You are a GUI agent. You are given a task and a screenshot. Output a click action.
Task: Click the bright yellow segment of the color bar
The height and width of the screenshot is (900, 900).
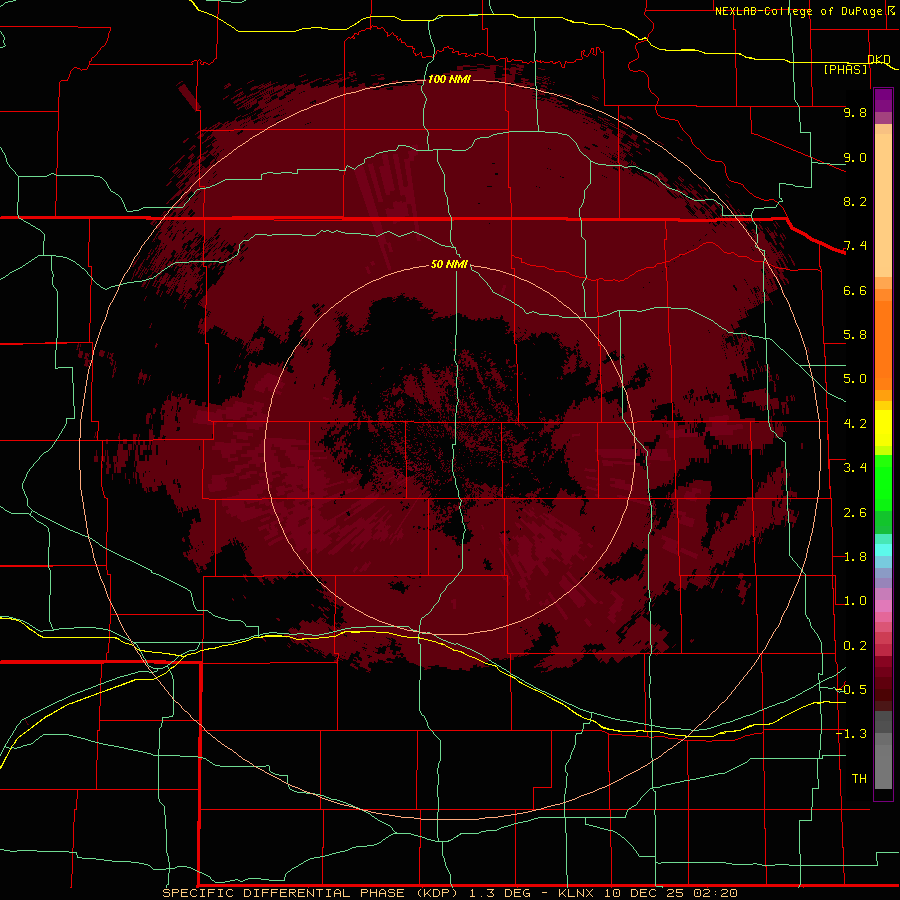click(x=883, y=428)
